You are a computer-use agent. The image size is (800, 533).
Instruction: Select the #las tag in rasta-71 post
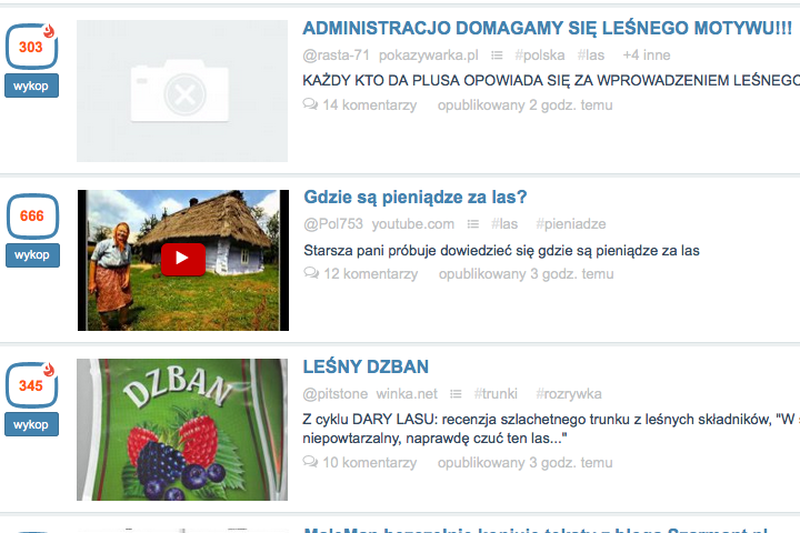click(591, 55)
